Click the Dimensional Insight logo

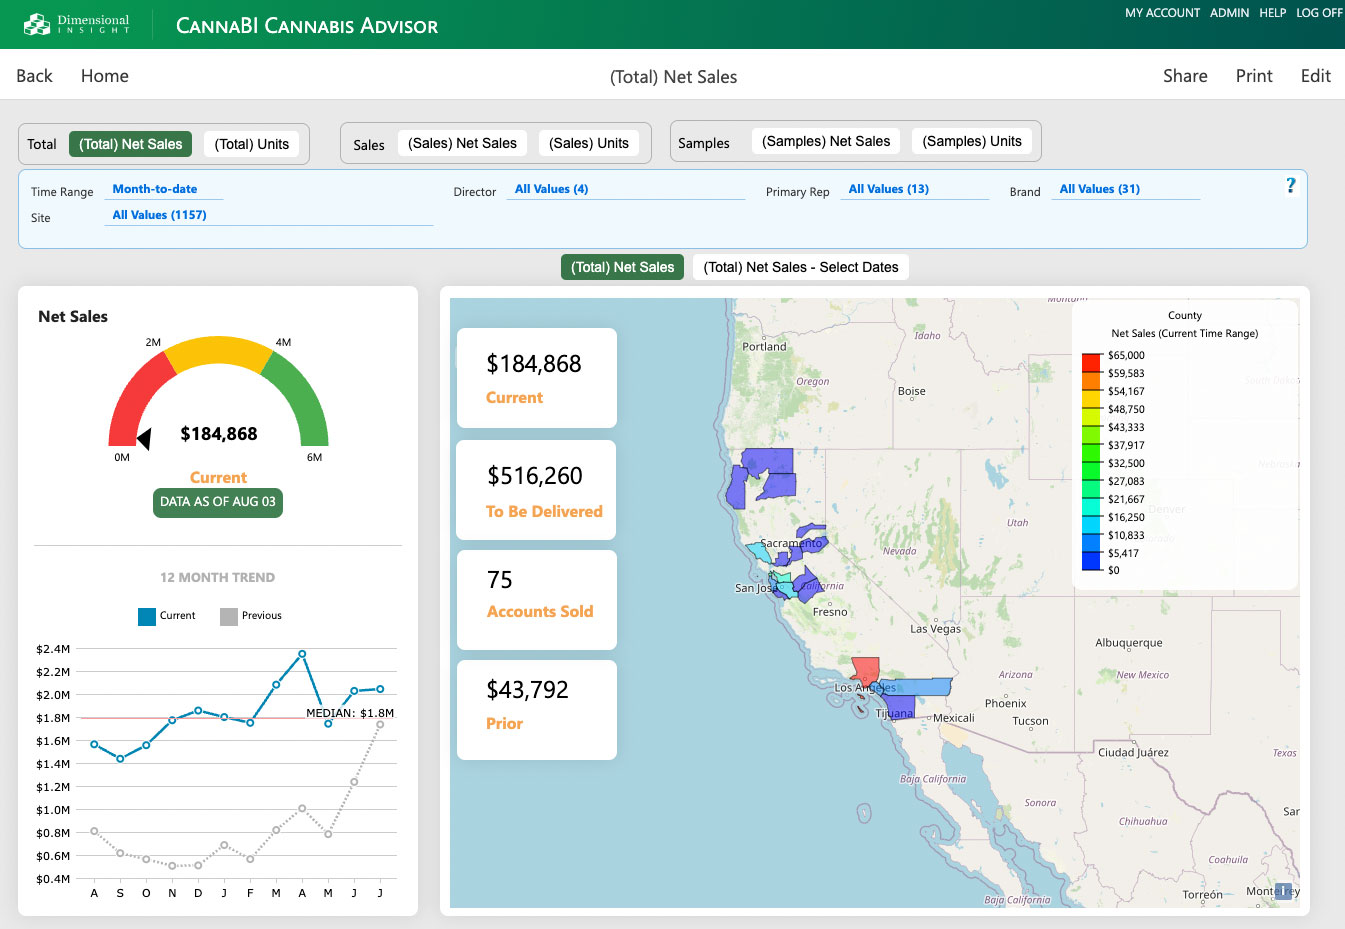(x=77, y=24)
